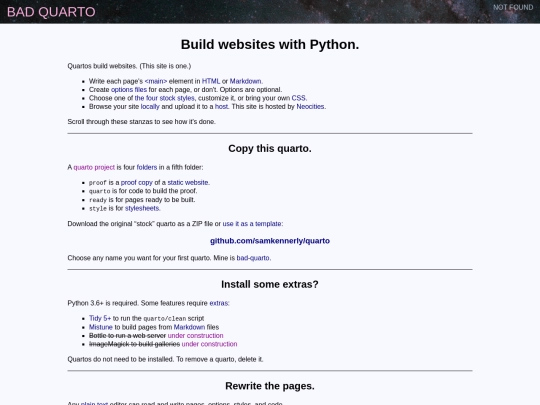The image size is (540, 405).
Task: Follow the host link
Action: [x=221, y=107]
